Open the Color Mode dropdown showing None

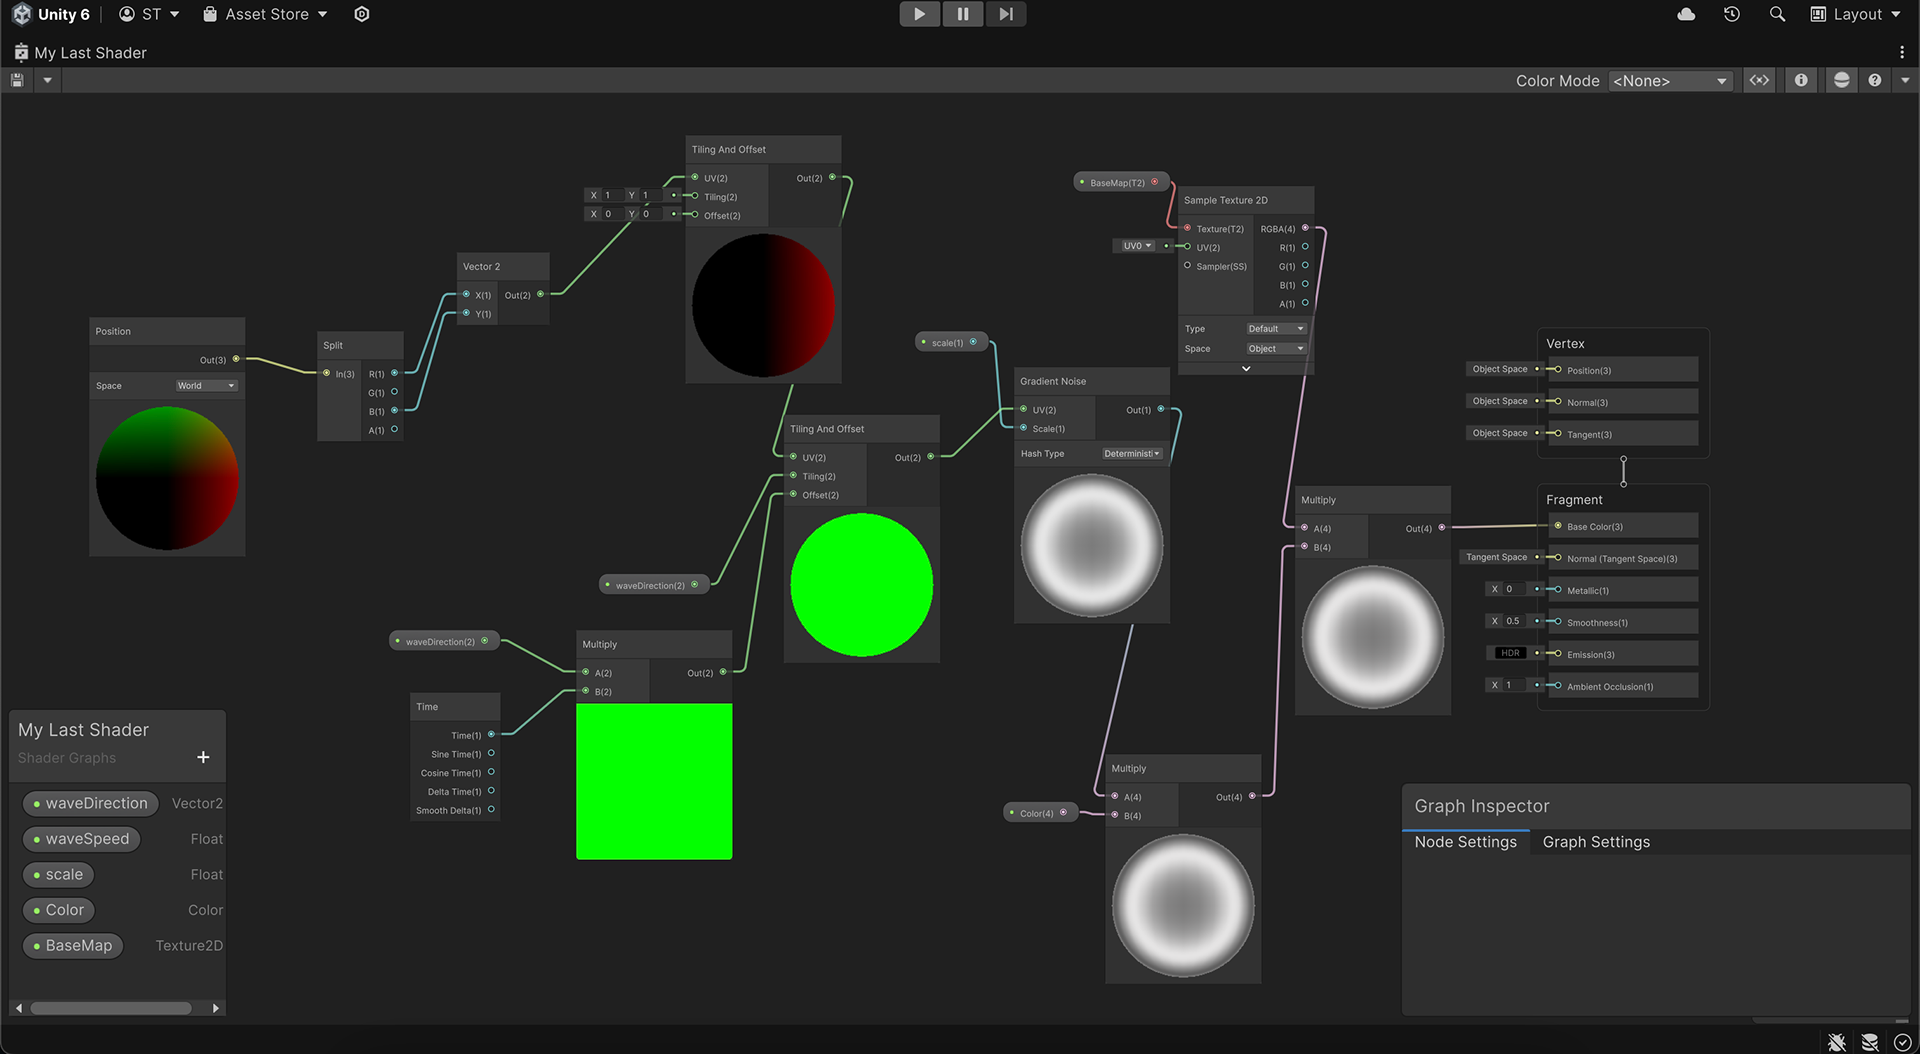tap(1670, 81)
